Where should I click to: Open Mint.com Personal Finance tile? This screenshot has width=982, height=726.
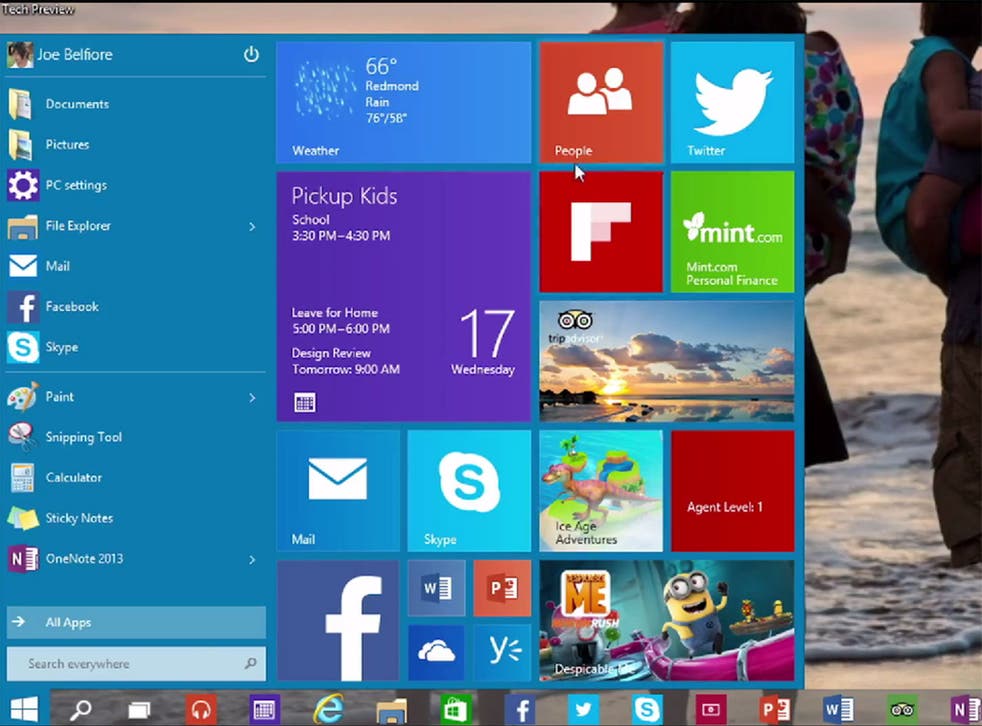(x=732, y=232)
